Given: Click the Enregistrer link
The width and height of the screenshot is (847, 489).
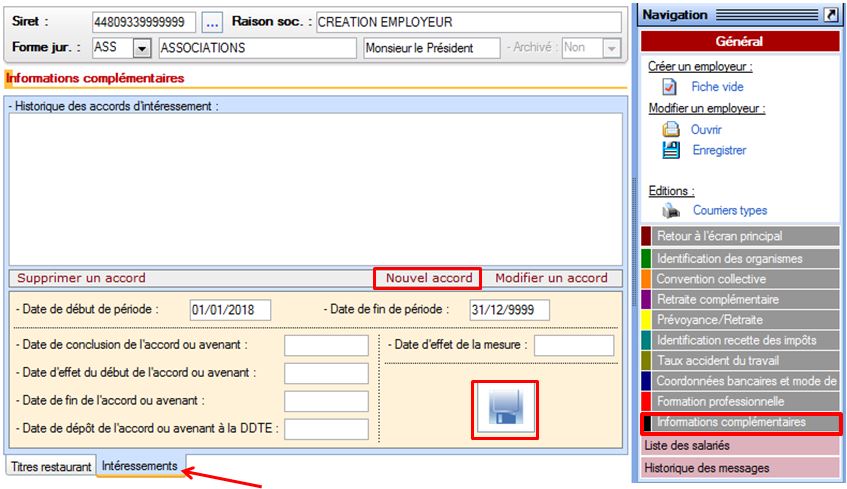Looking at the screenshot, I should (719, 150).
